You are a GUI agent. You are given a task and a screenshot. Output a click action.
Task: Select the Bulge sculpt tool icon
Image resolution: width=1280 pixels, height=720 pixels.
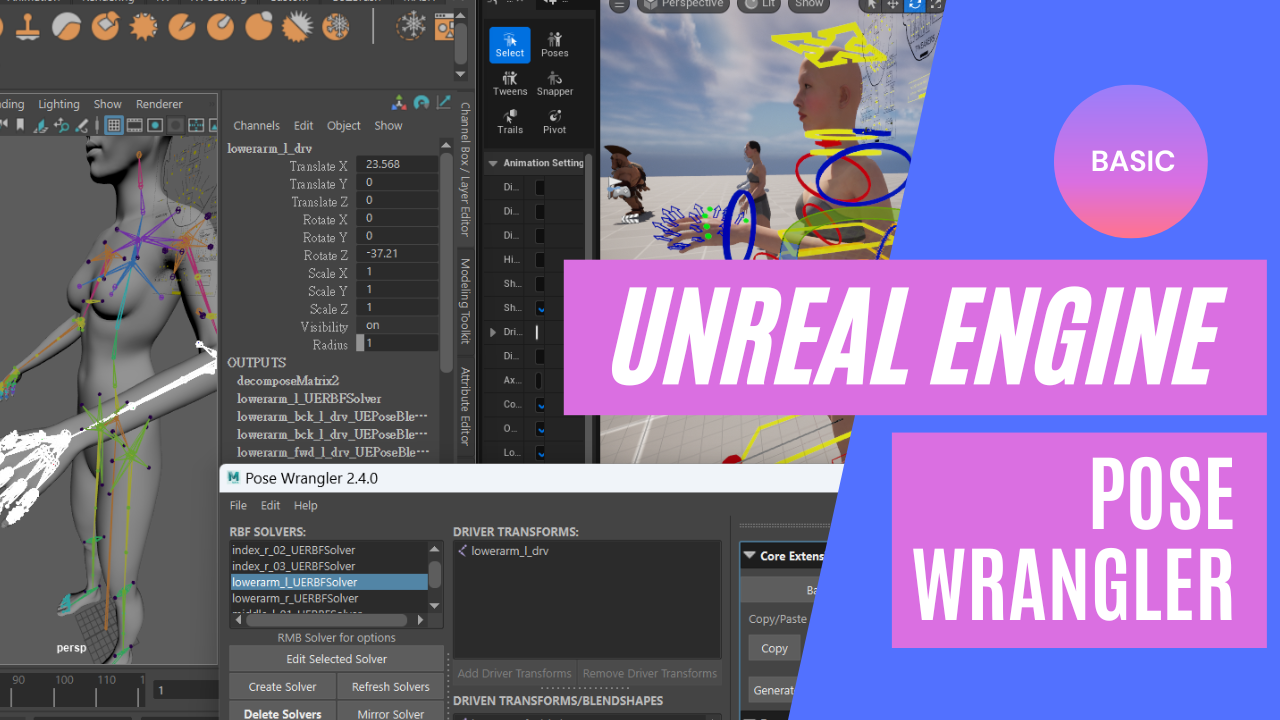(259, 27)
